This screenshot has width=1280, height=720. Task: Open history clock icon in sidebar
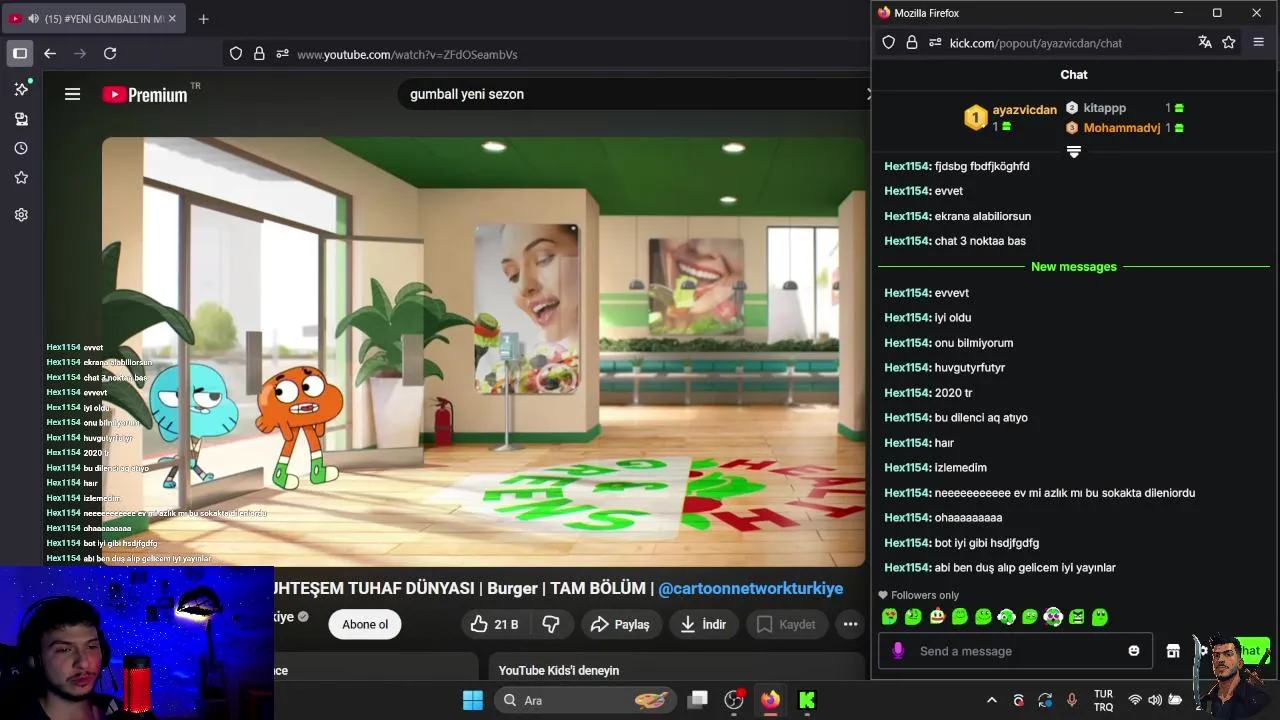coord(21,148)
